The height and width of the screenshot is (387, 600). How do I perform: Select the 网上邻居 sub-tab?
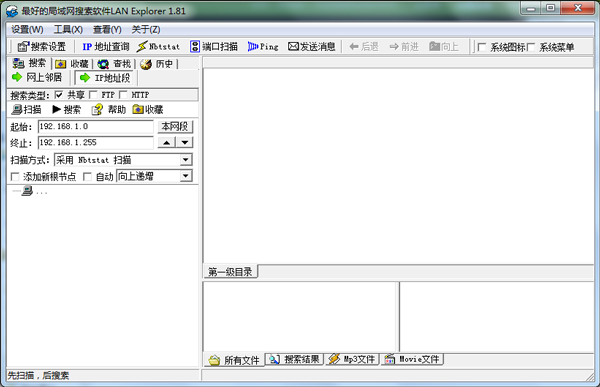[37, 78]
